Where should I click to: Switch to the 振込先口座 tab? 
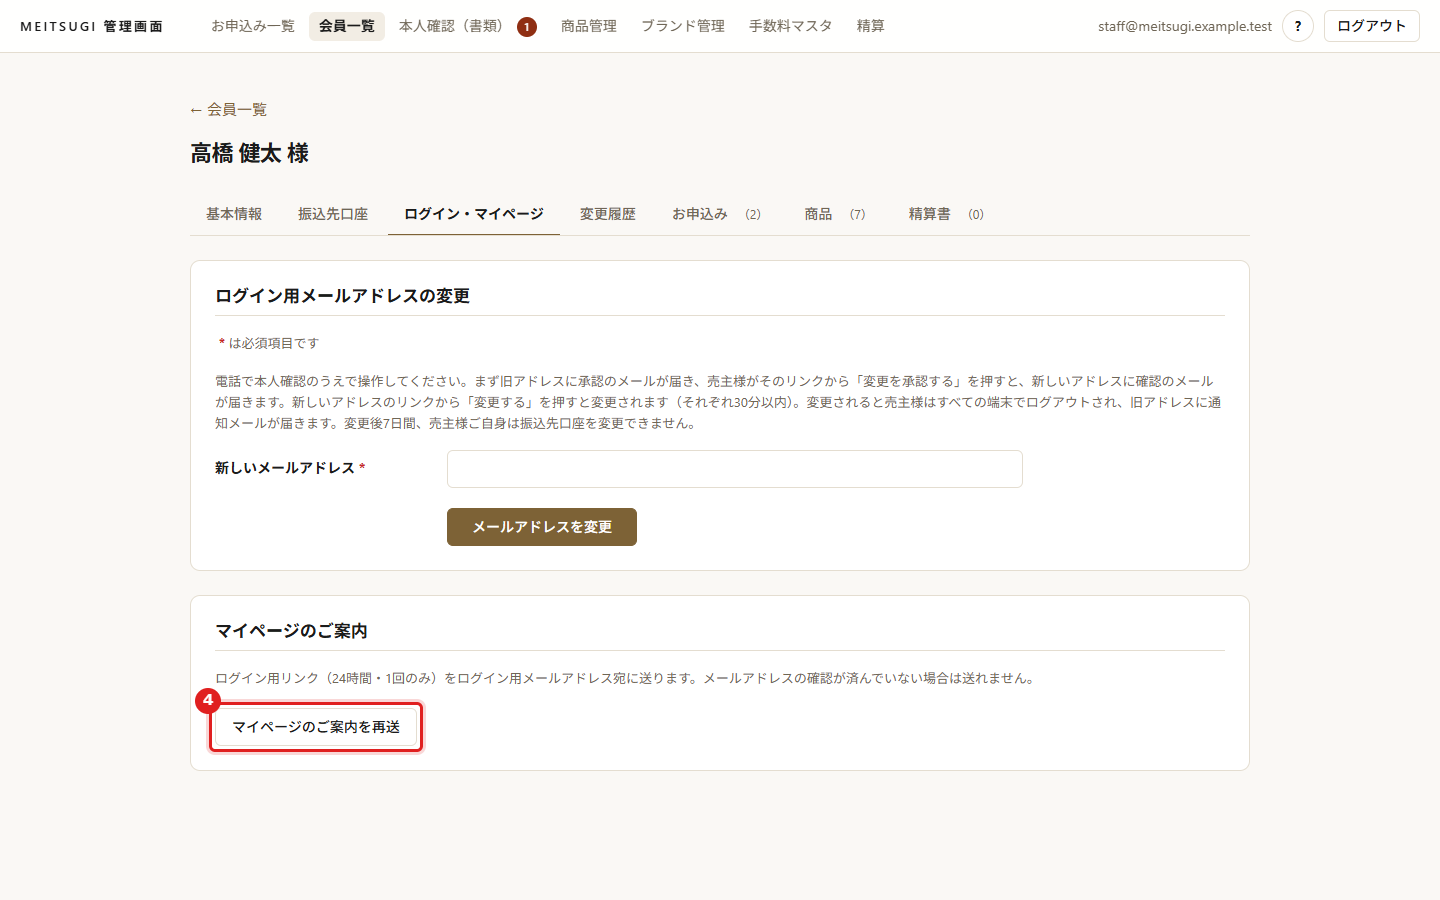(x=333, y=214)
